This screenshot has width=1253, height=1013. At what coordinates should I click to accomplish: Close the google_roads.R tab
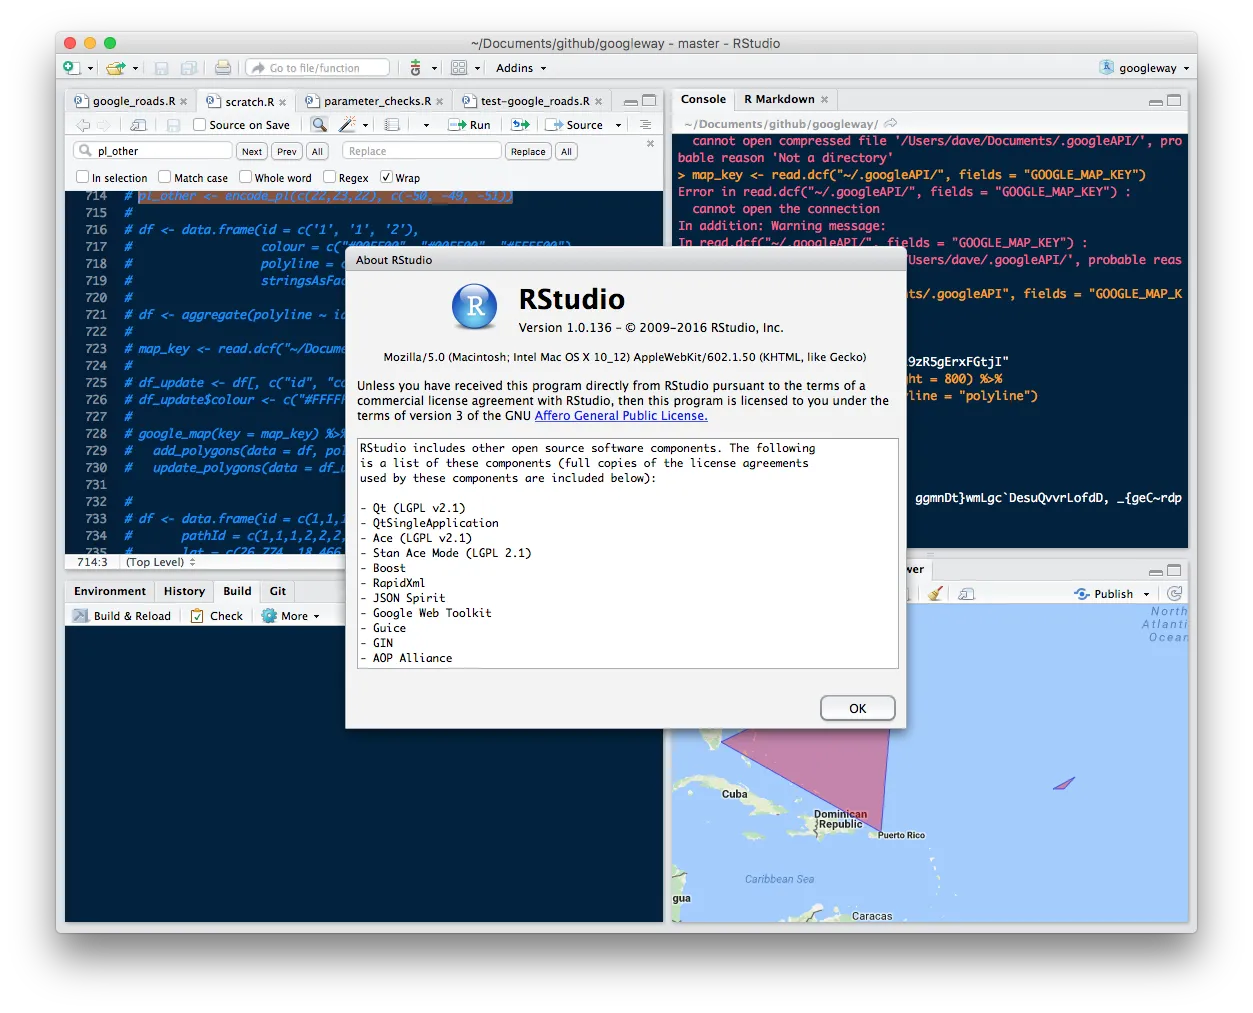pos(184,102)
